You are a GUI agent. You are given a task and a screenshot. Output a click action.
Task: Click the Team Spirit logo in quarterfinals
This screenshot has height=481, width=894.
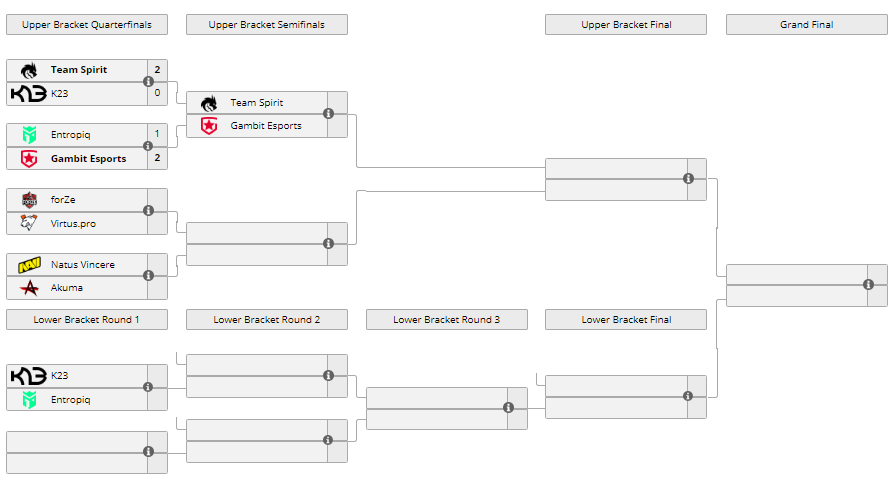pos(28,70)
